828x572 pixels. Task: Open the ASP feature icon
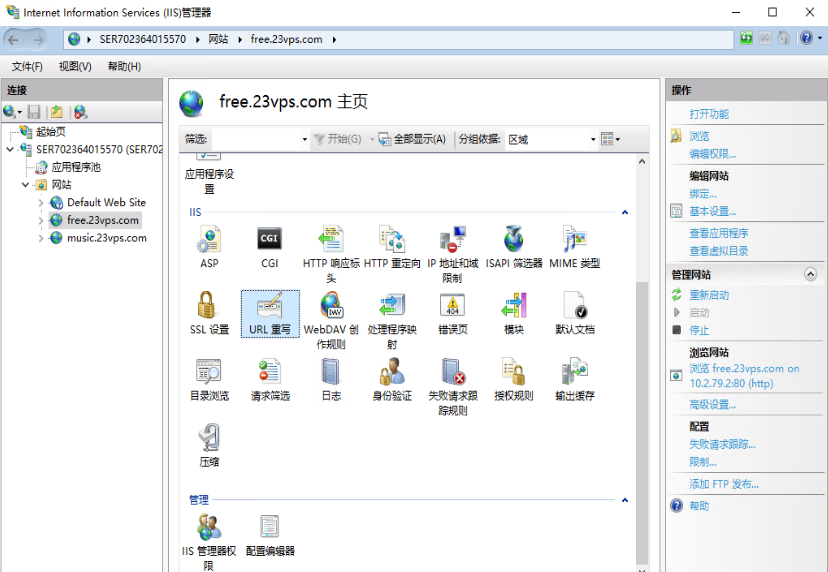pos(209,247)
